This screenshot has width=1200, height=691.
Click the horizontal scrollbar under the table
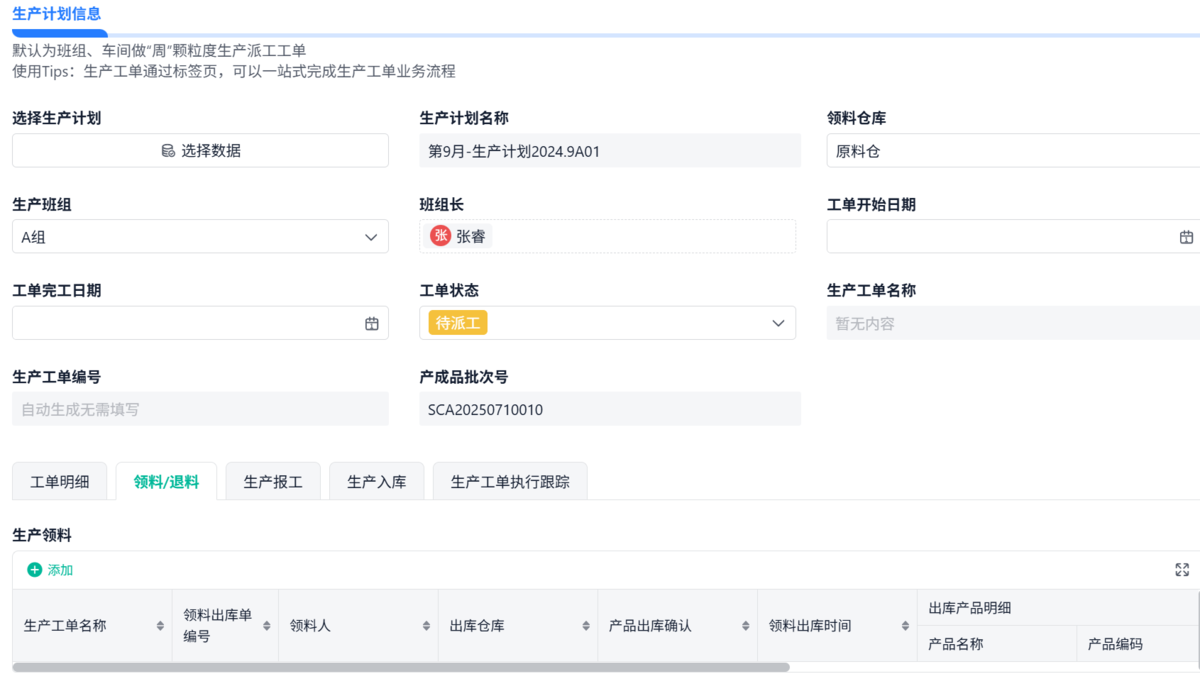point(400,667)
